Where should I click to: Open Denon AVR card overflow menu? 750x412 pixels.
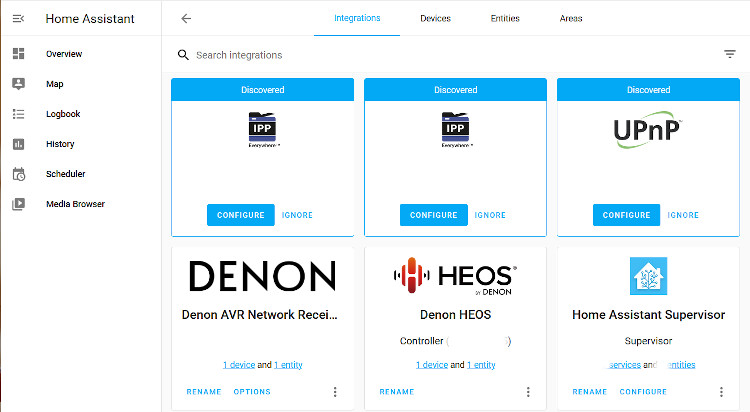335,392
